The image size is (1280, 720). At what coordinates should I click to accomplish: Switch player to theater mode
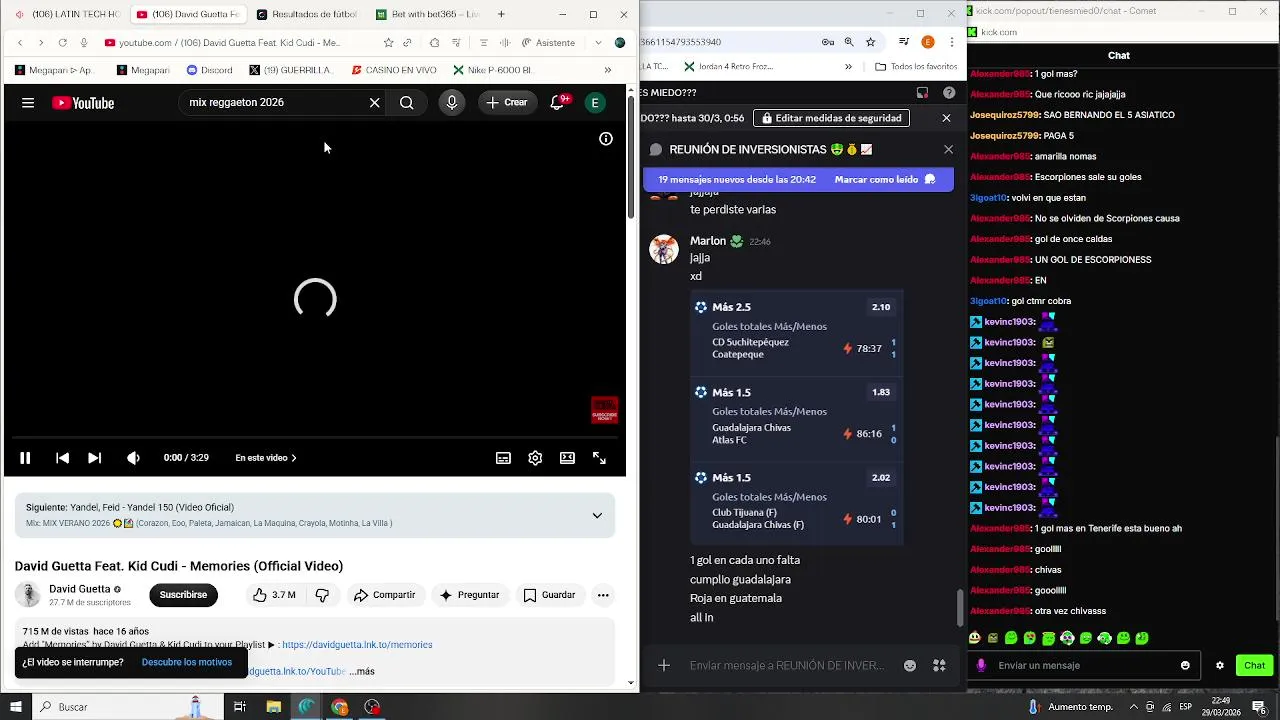coord(567,458)
